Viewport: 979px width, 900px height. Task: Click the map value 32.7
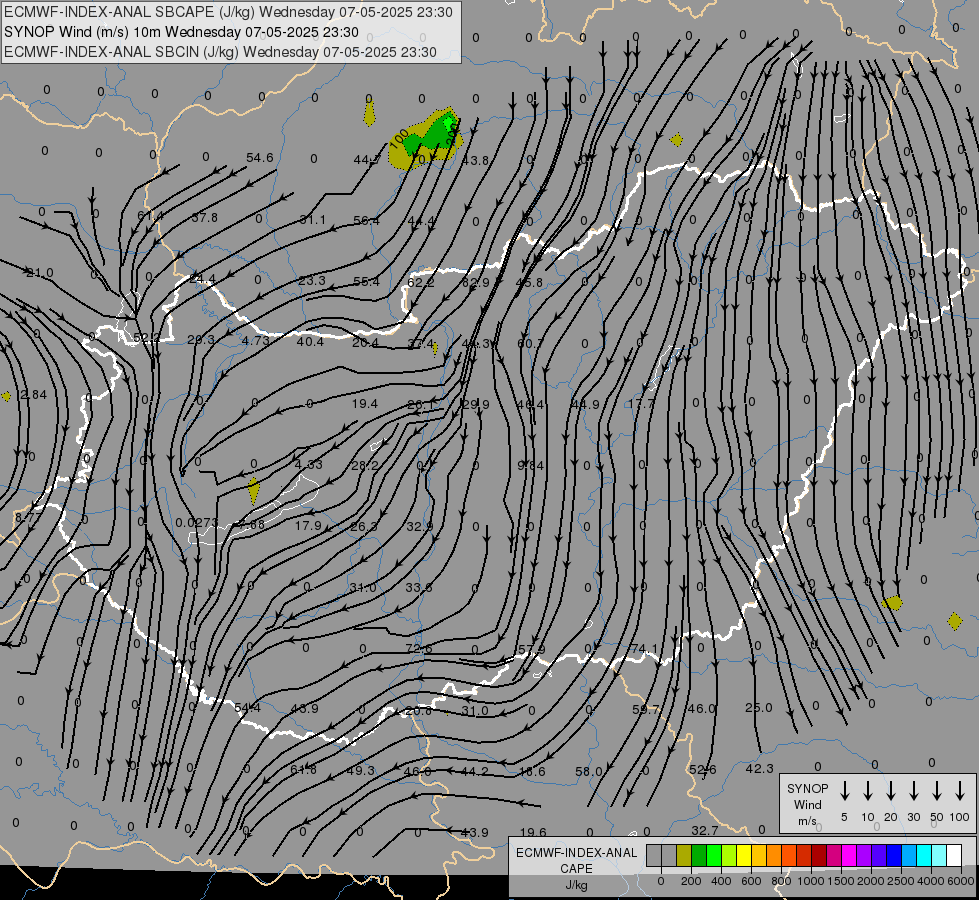tap(705, 830)
